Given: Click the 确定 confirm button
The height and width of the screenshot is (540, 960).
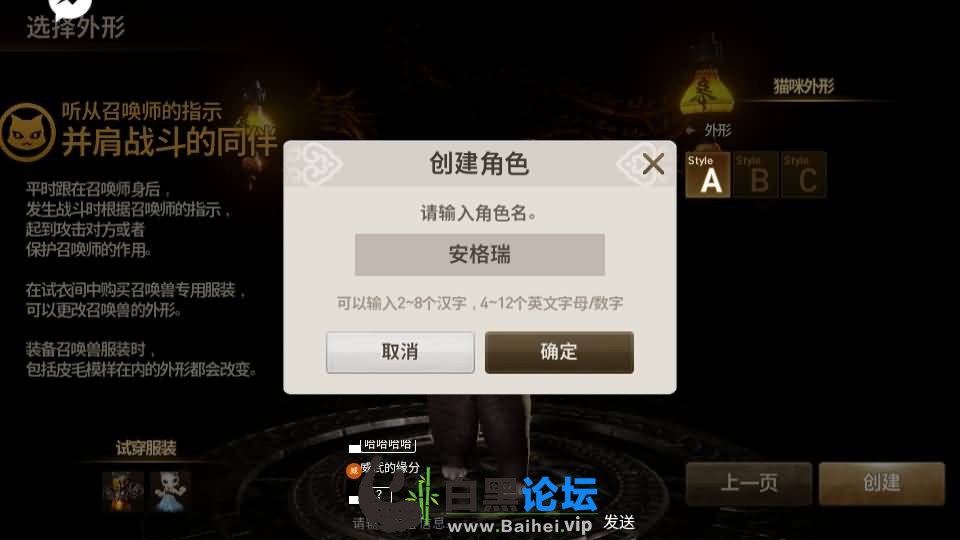Looking at the screenshot, I should click(x=559, y=352).
